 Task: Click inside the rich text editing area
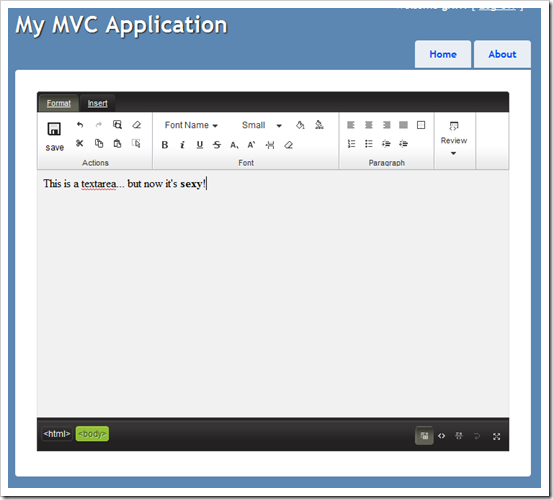(x=273, y=293)
